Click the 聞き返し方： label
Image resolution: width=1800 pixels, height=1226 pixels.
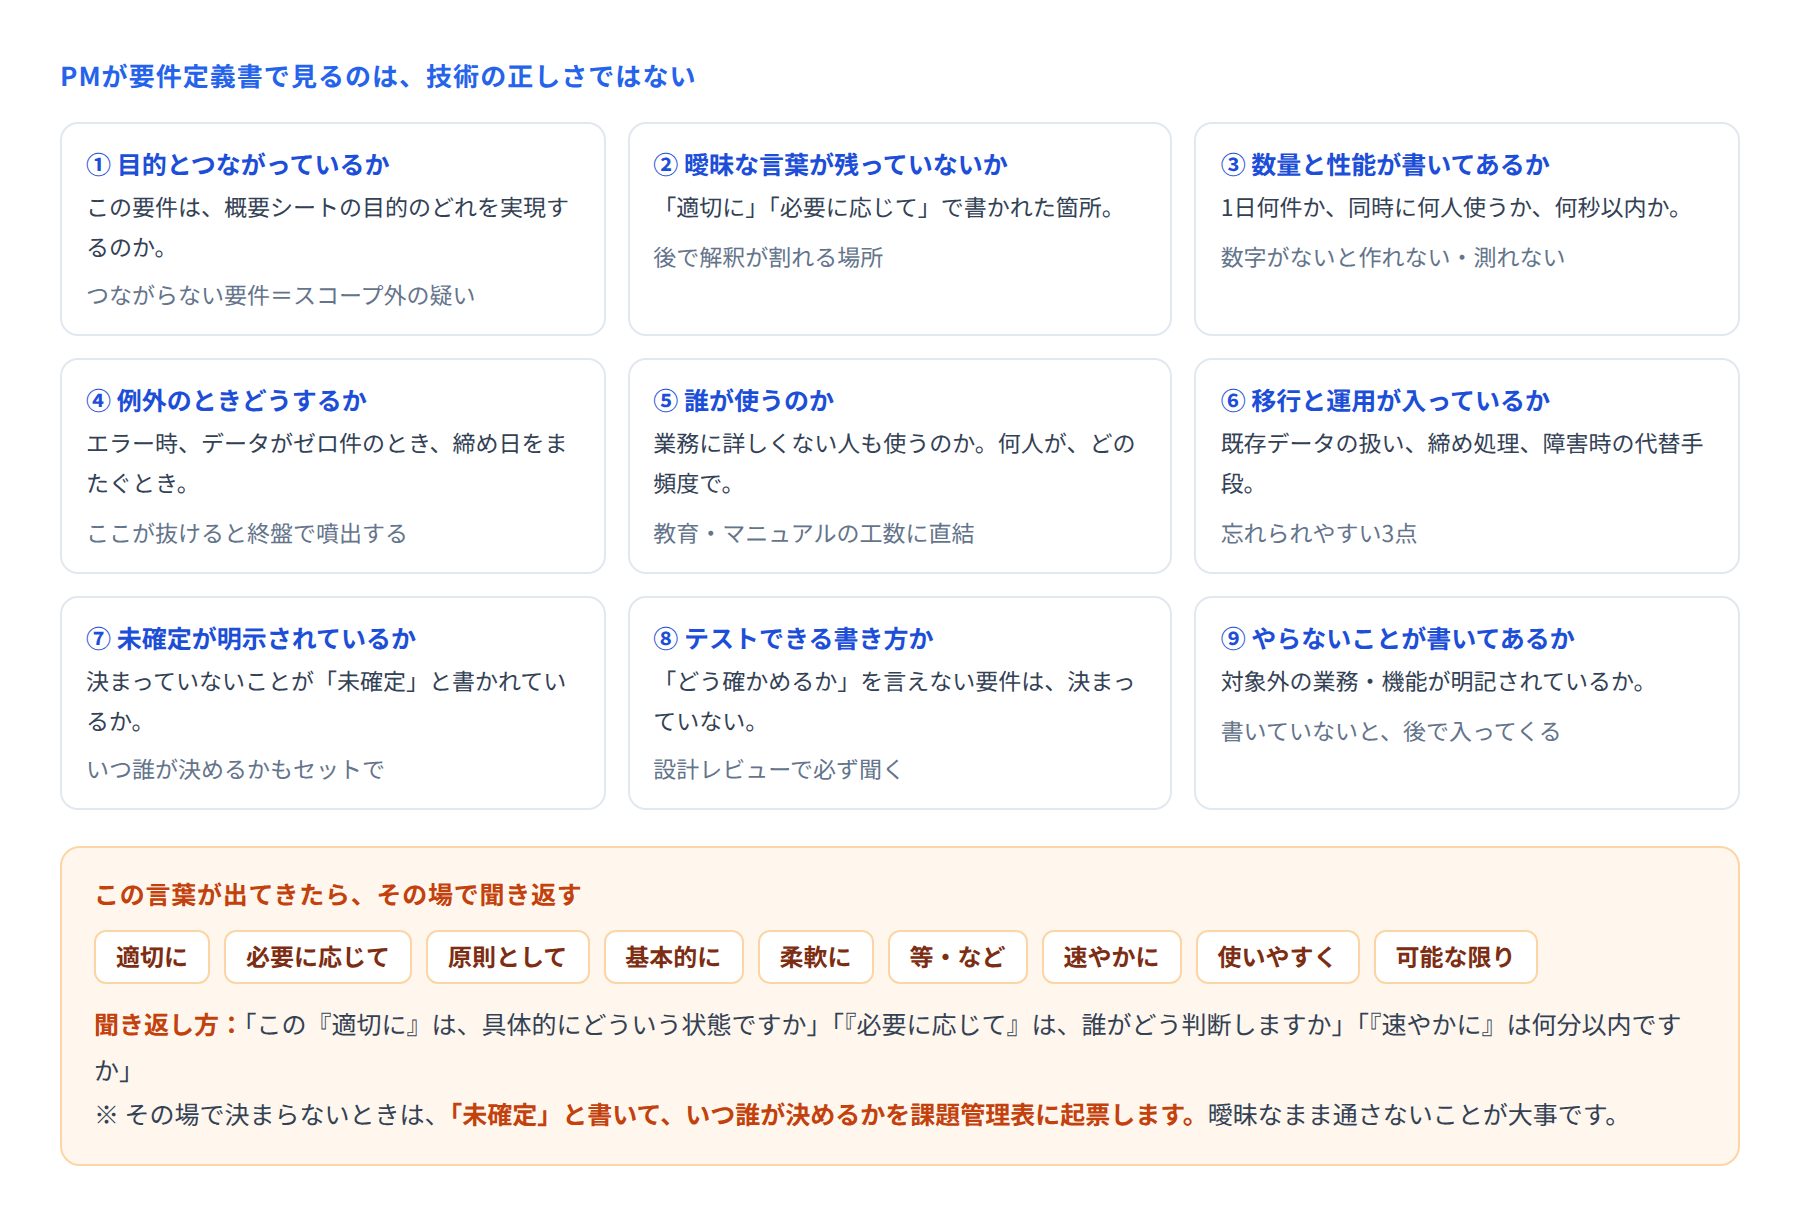pos(167,1025)
